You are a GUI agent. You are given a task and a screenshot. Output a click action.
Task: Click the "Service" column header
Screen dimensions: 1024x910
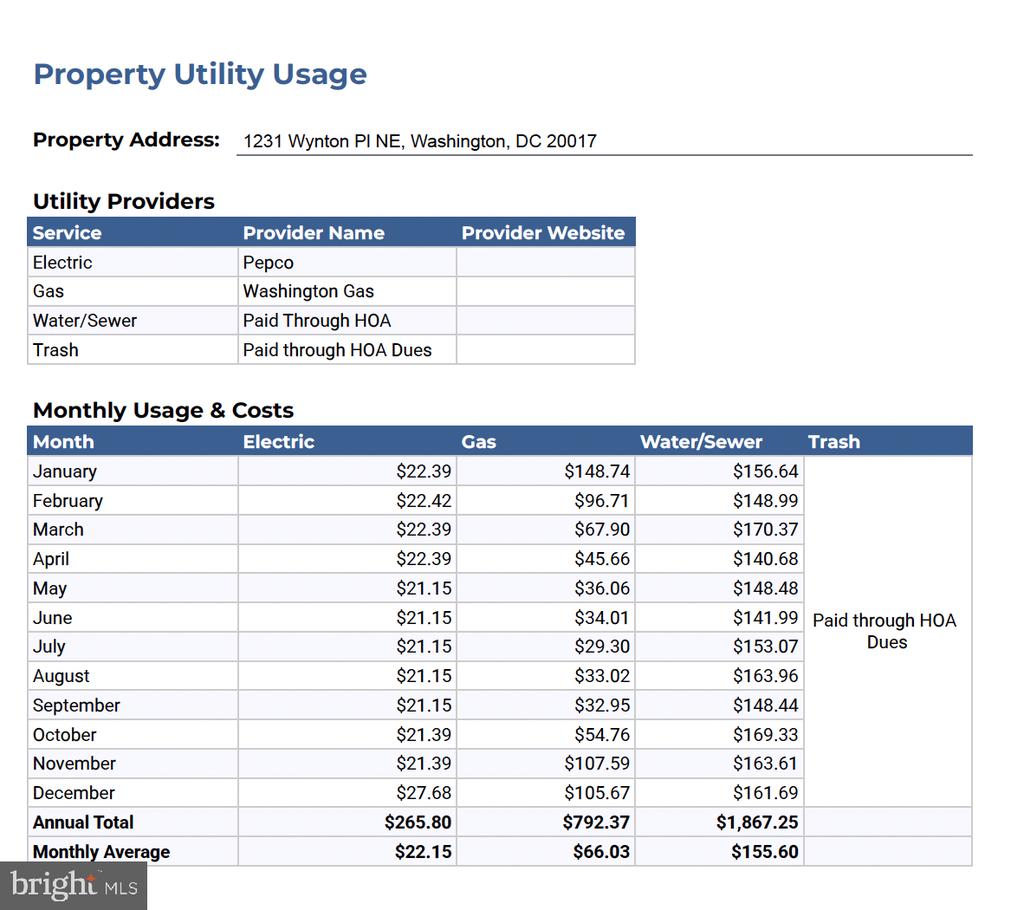pos(67,233)
